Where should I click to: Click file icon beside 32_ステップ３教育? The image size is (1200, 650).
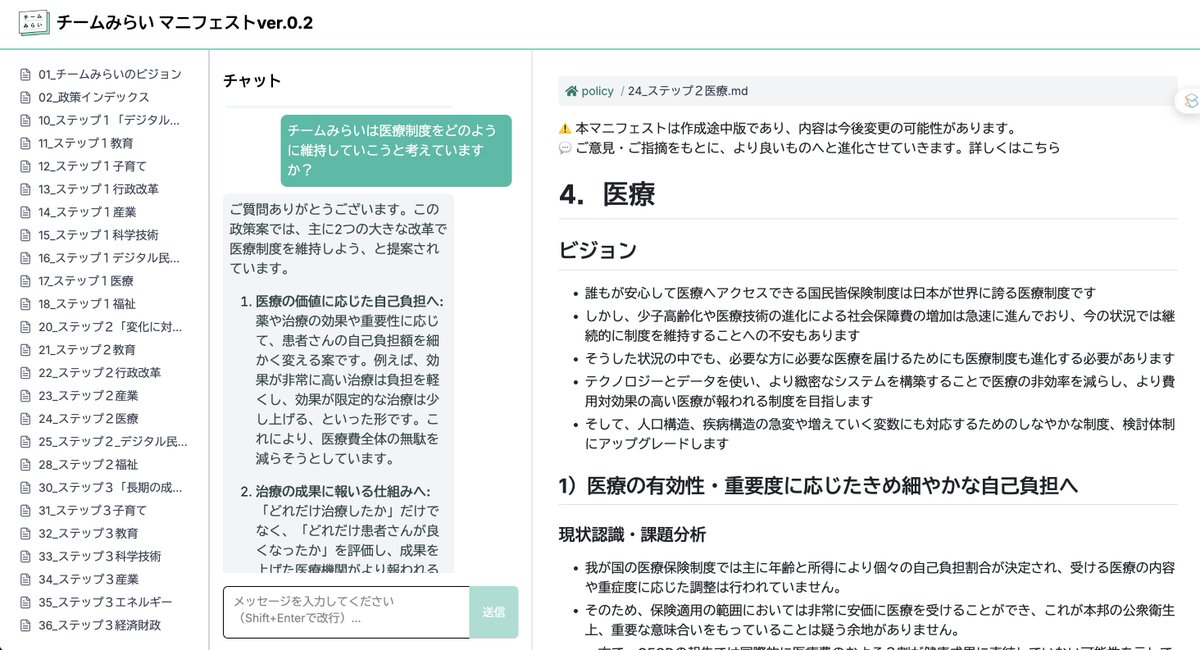(26, 534)
